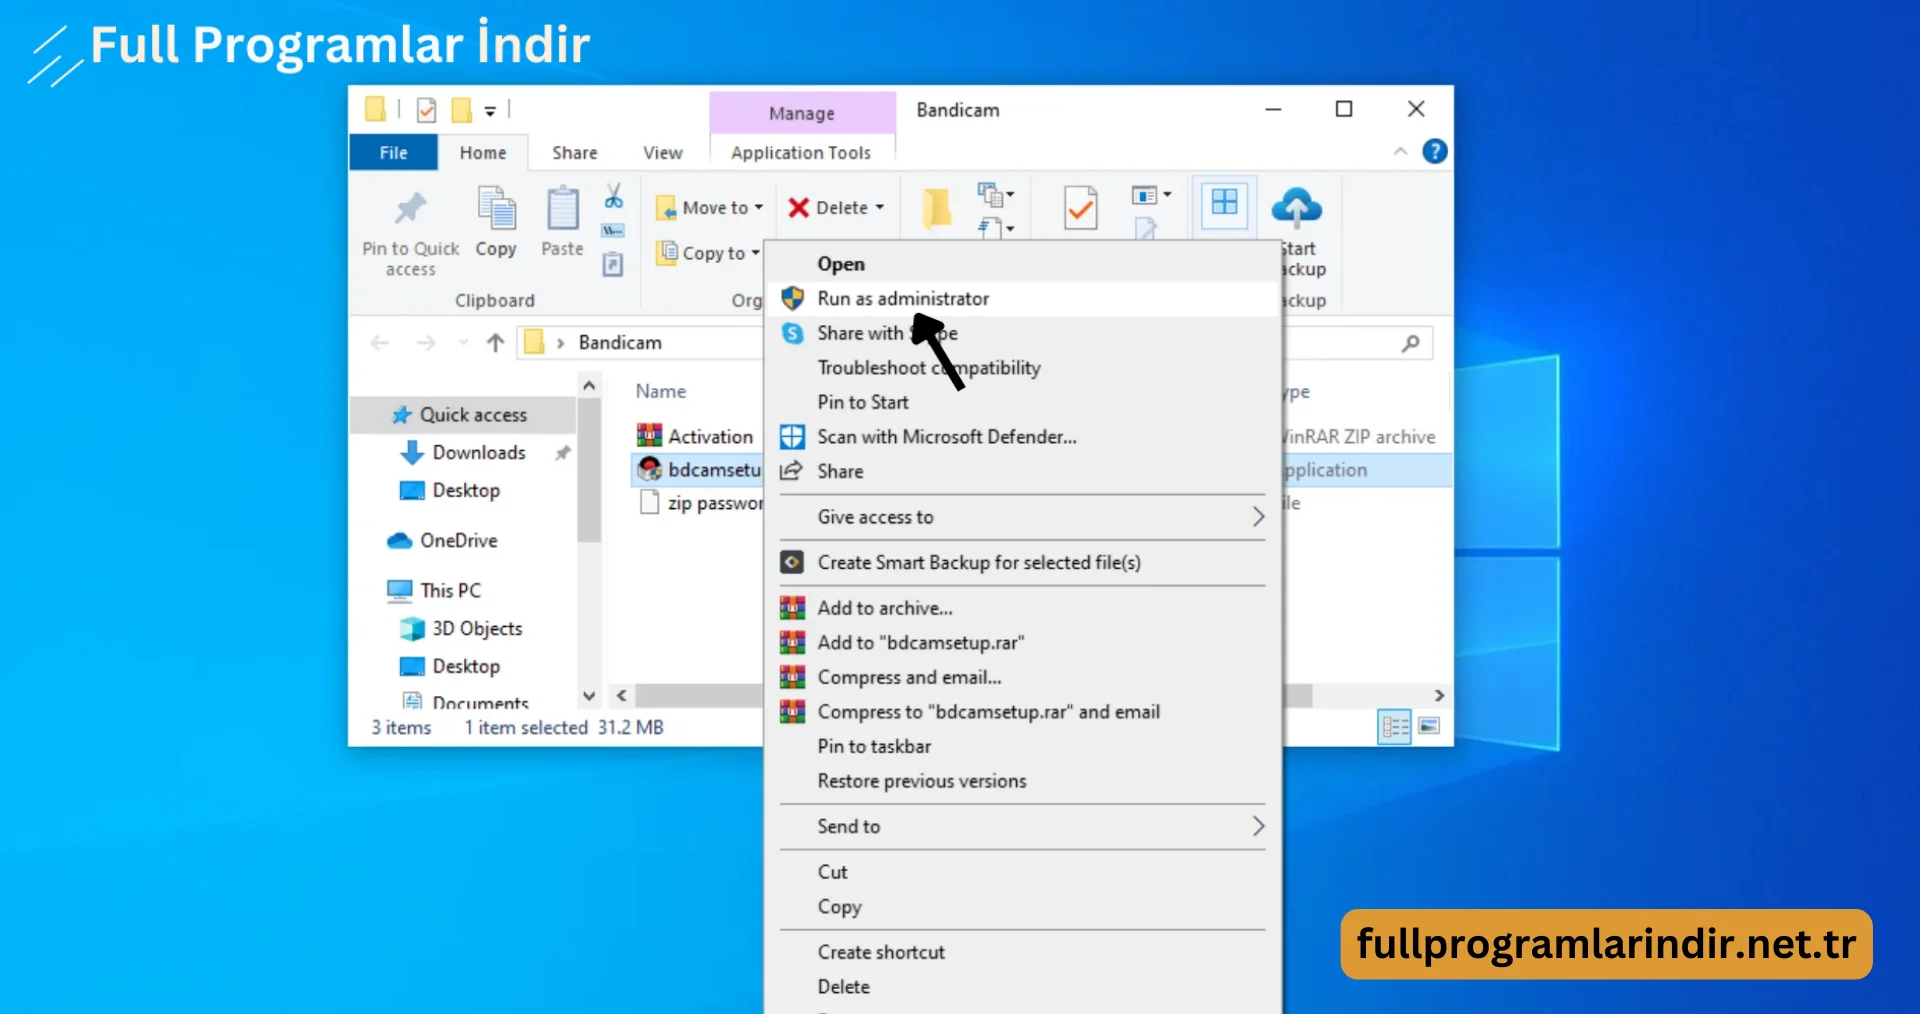Click the Copy path icon in ribbon
This screenshot has height=1014, width=1920.
click(x=613, y=231)
